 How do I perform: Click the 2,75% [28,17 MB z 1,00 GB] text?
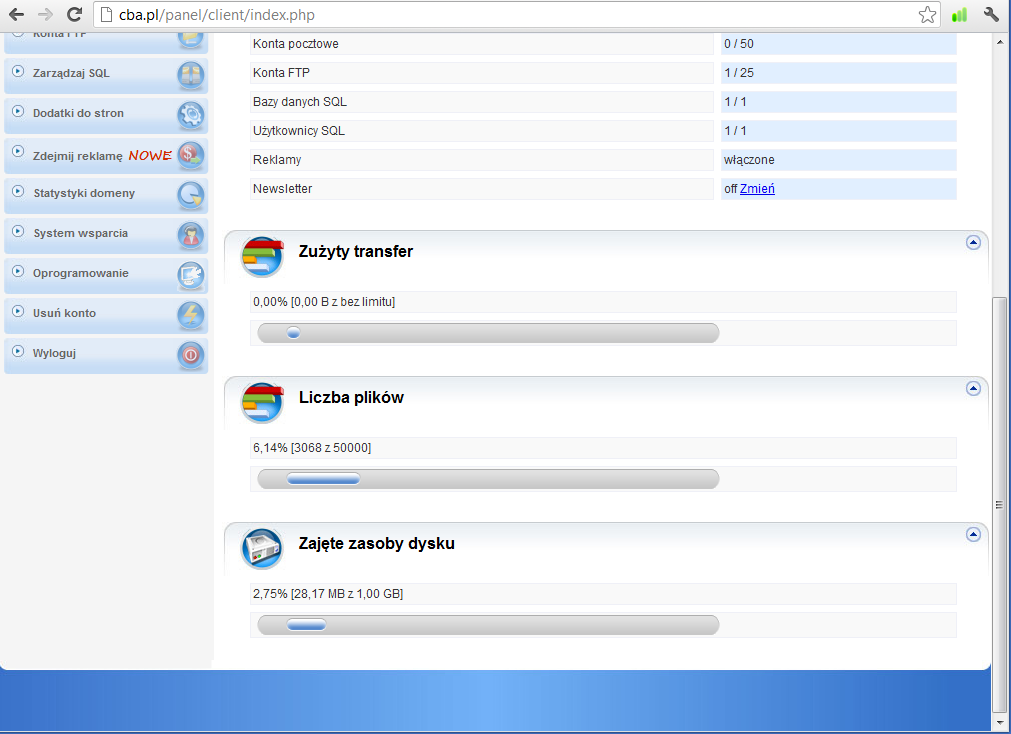[328, 593]
